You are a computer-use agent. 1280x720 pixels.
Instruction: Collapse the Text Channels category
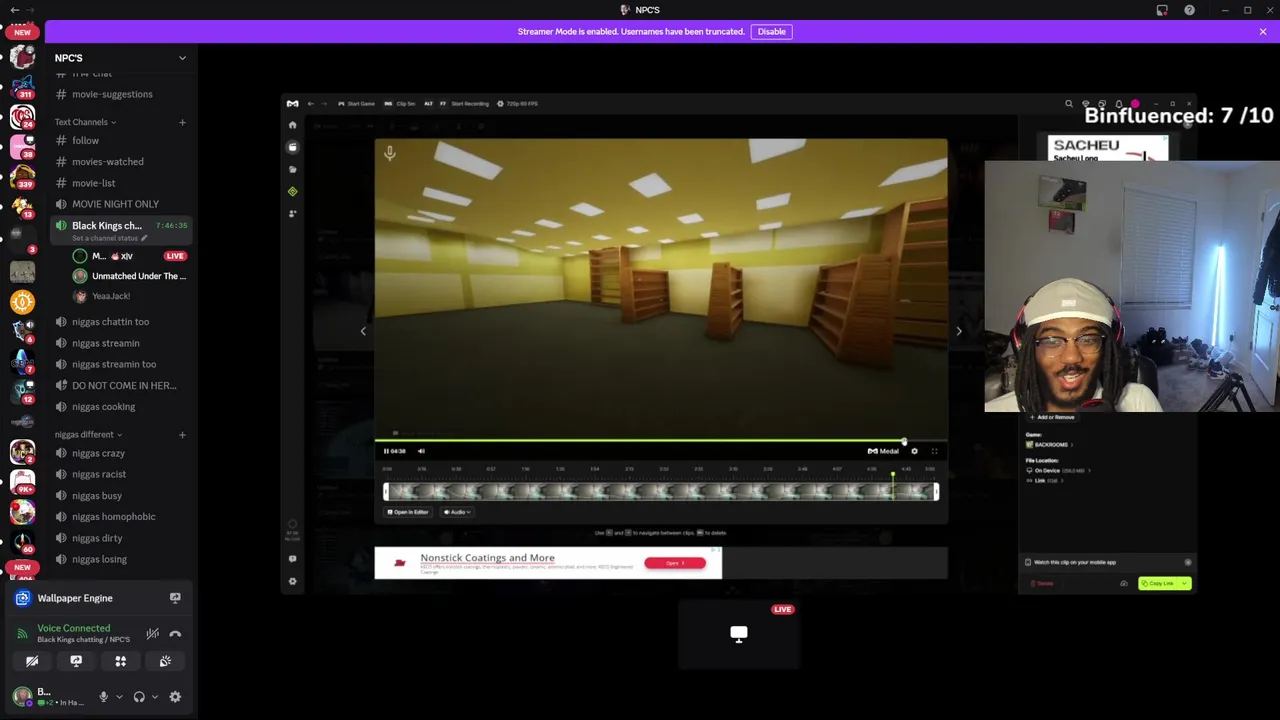(x=85, y=122)
